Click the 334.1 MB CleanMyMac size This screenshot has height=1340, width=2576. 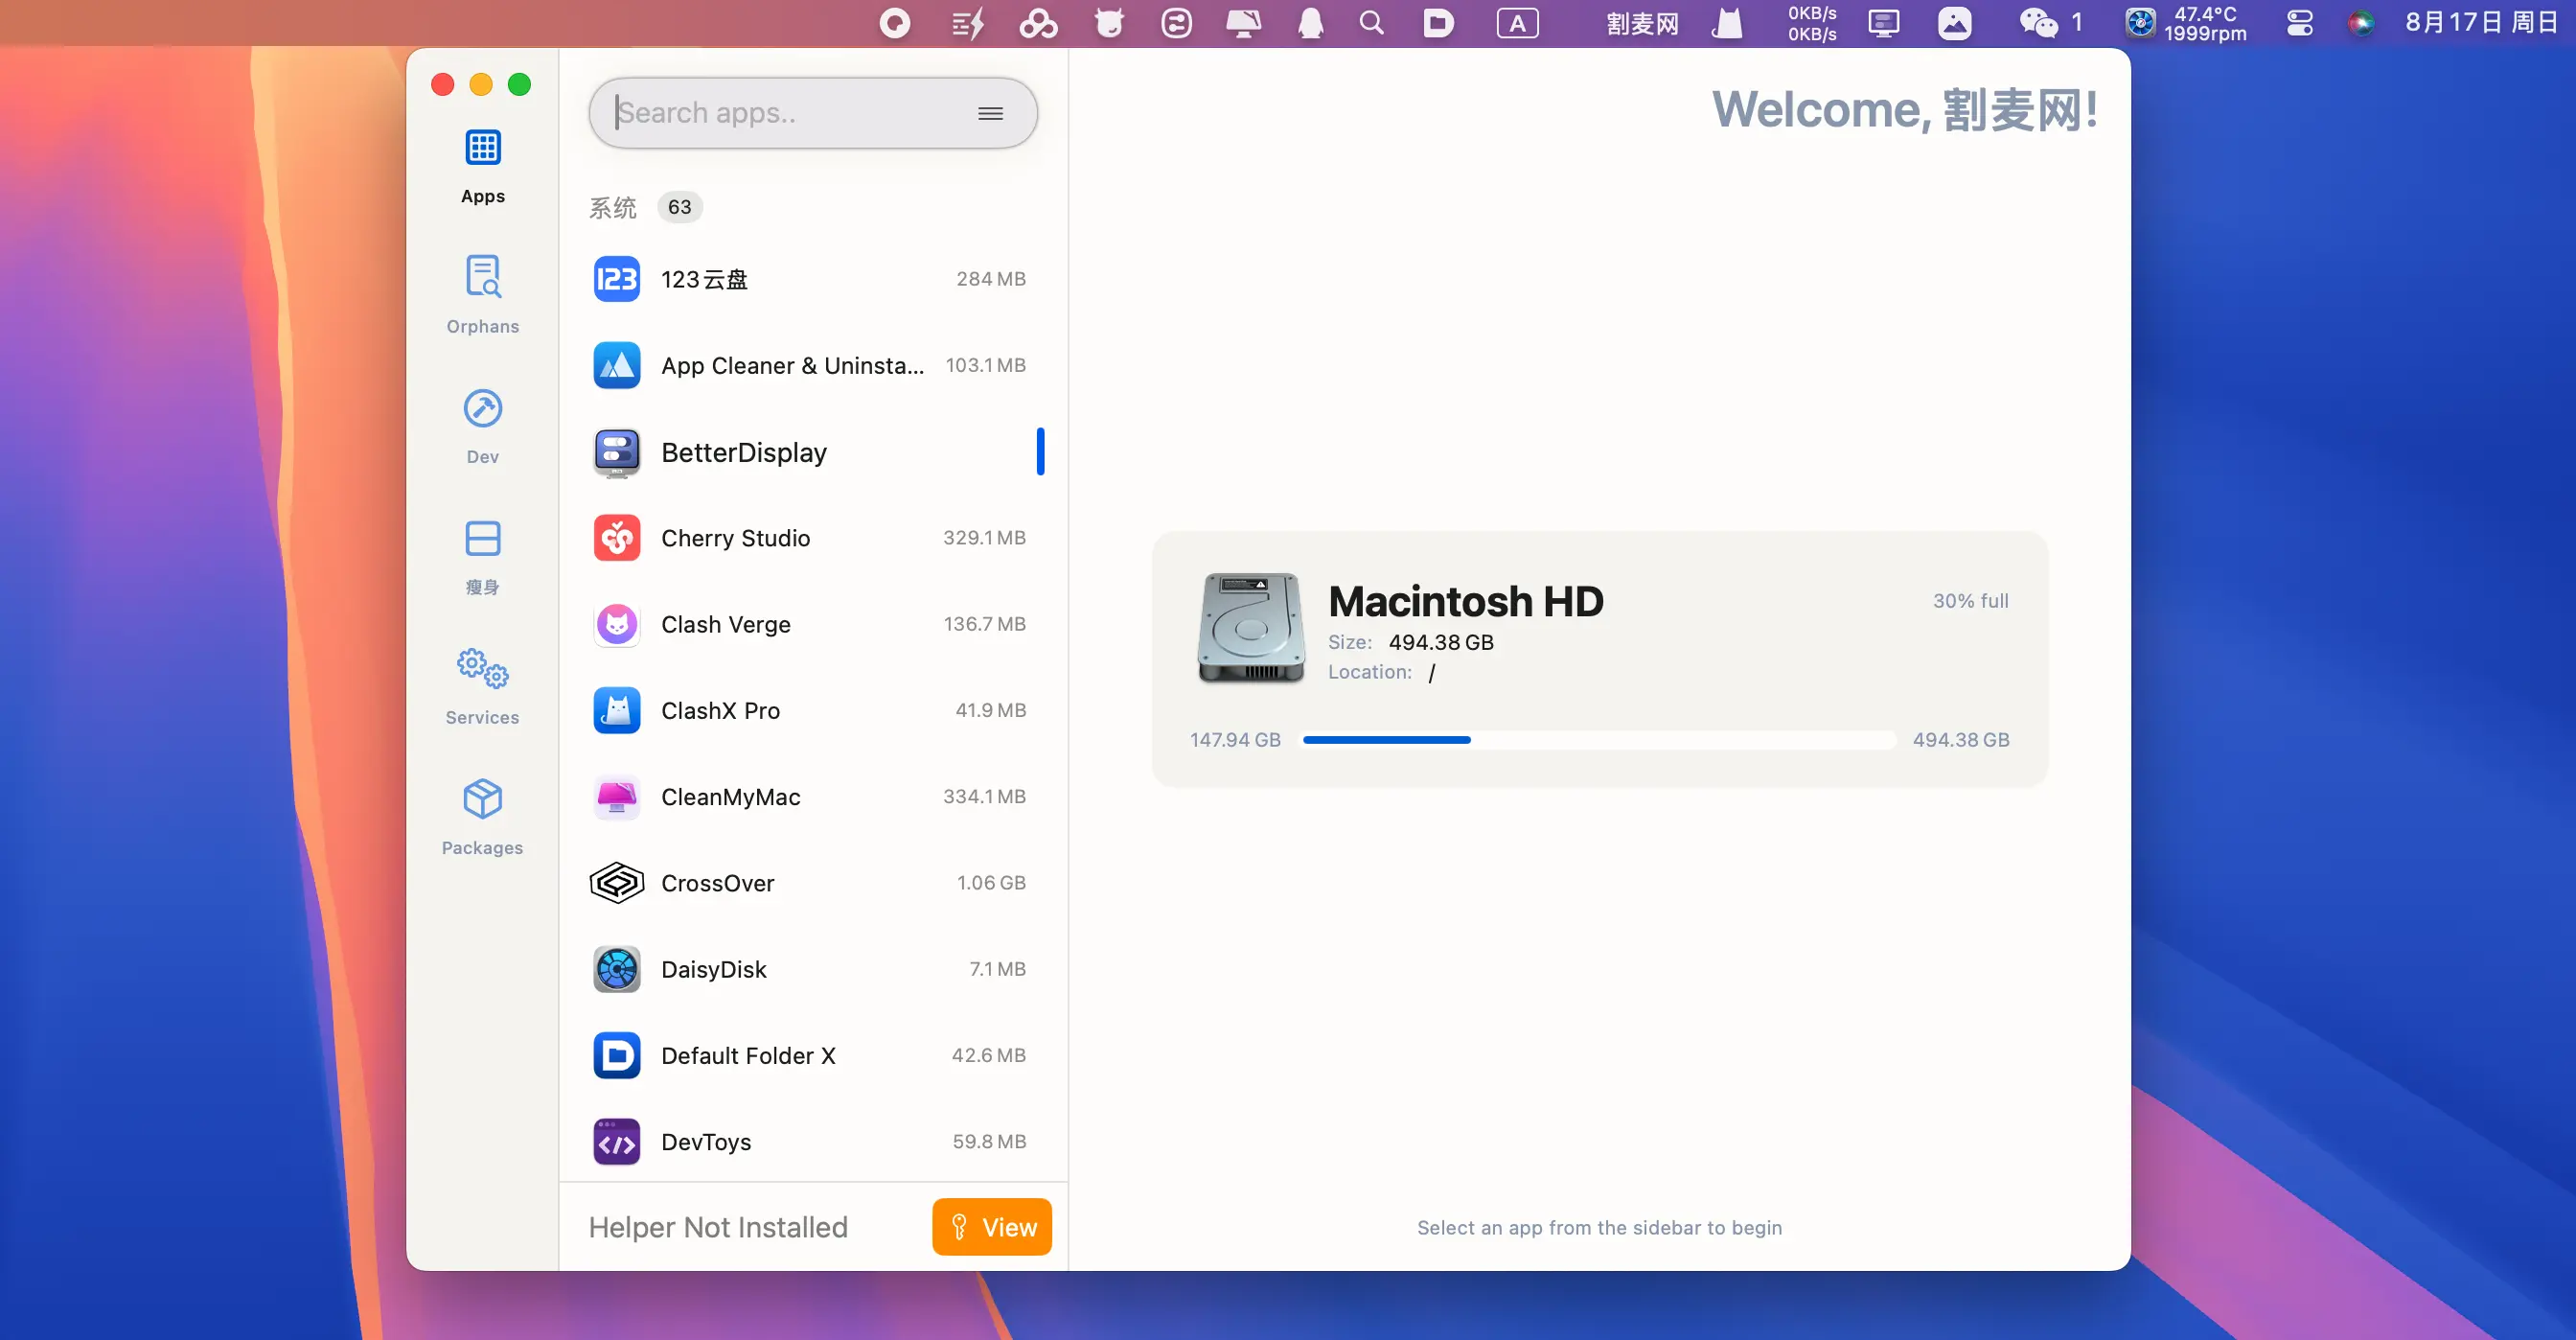click(x=985, y=797)
